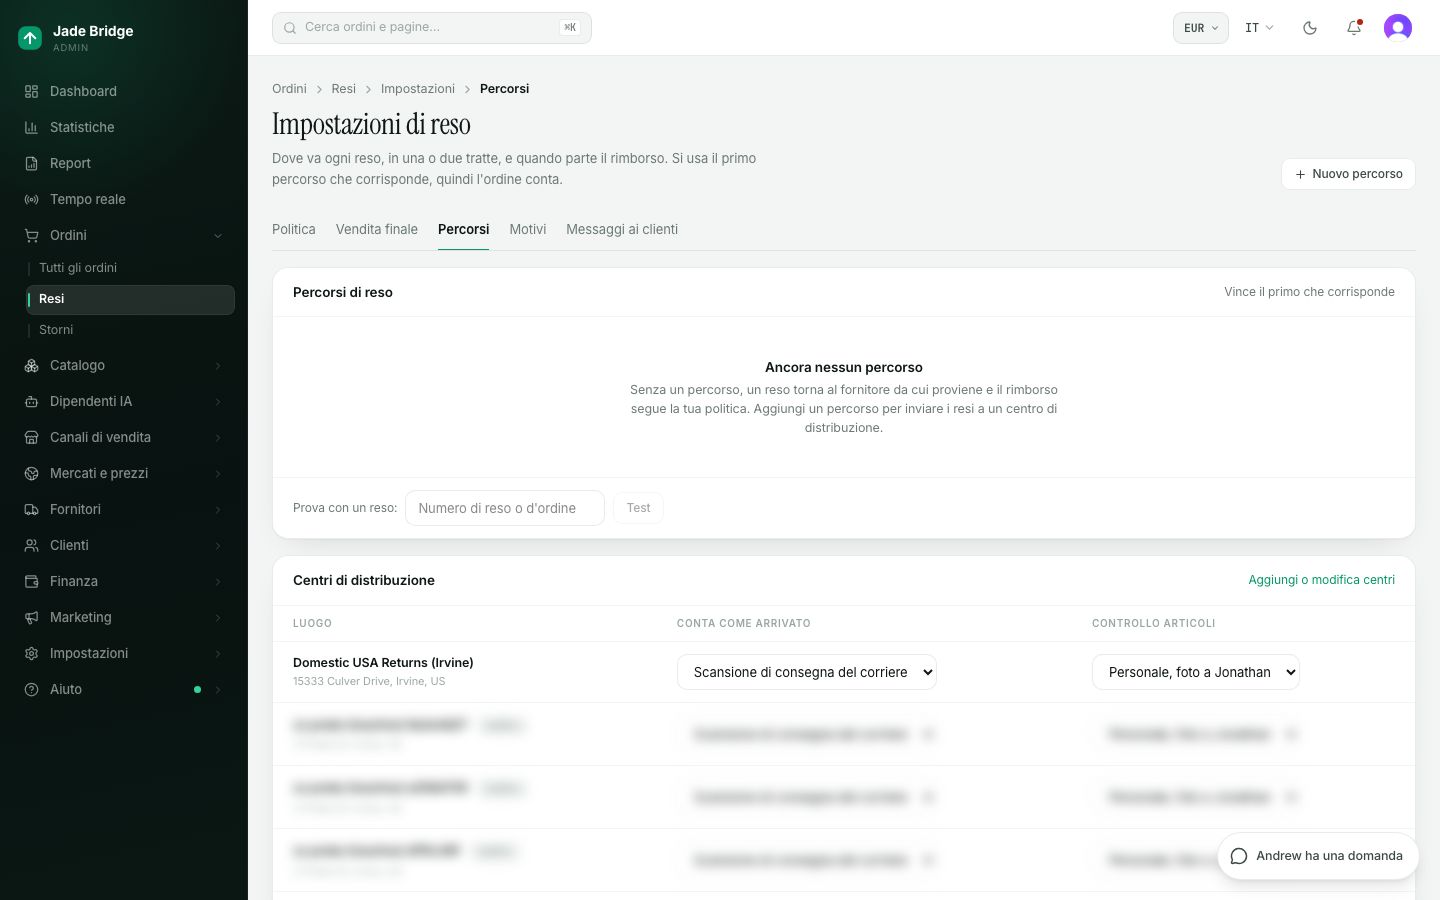Switch to the Messaggi ai clienti tab

tap(622, 229)
